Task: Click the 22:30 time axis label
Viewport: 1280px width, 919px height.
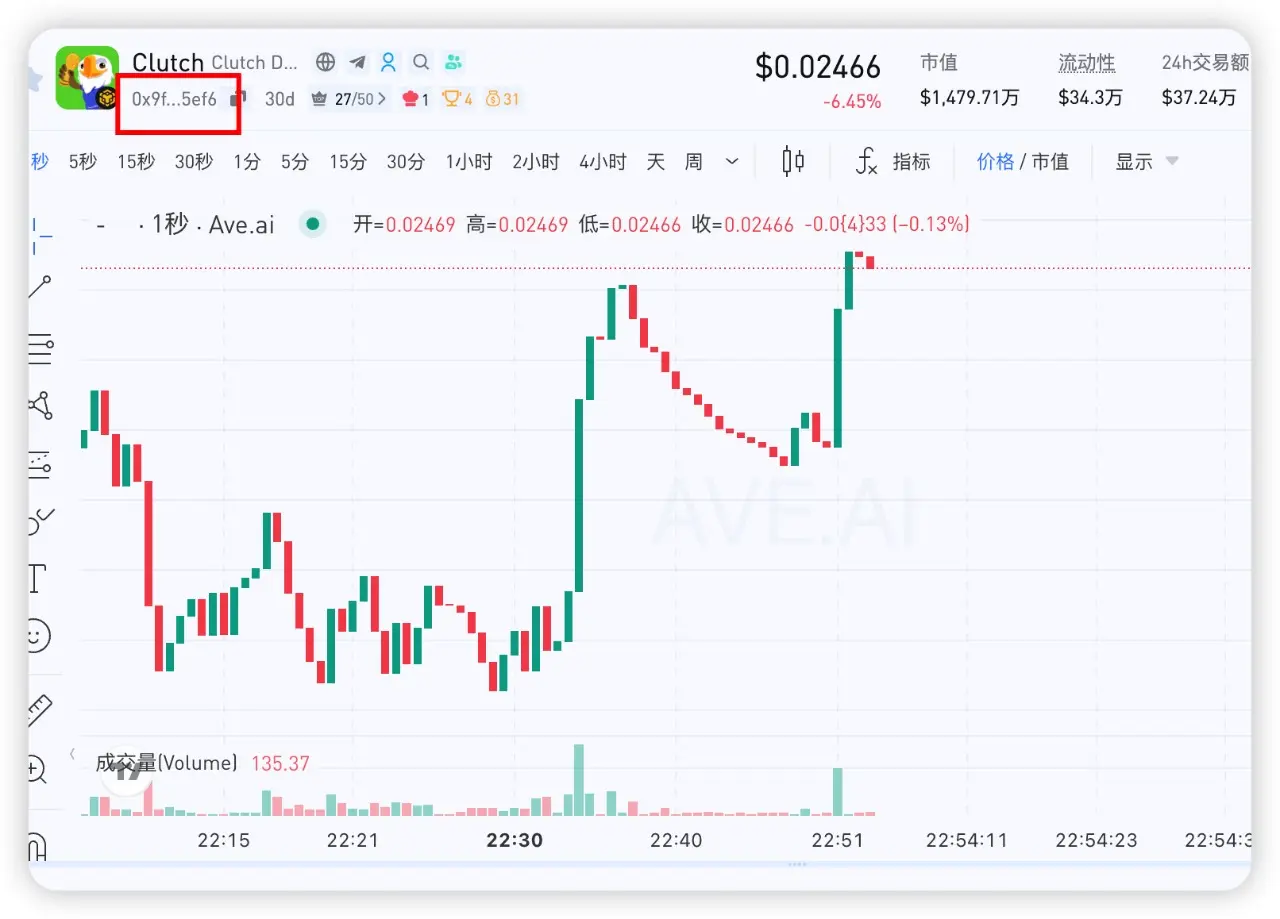Action: point(515,840)
